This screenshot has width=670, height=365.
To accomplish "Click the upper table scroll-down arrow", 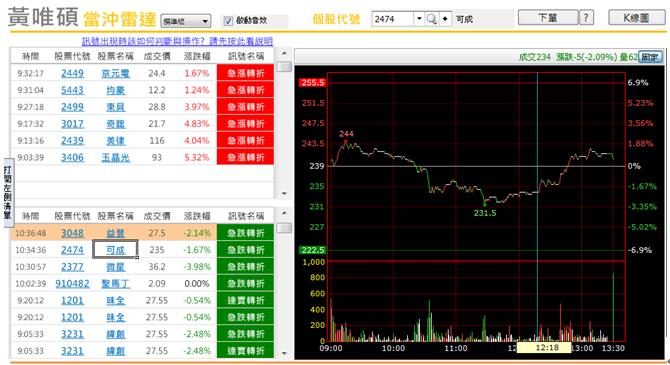I will coord(284,194).
